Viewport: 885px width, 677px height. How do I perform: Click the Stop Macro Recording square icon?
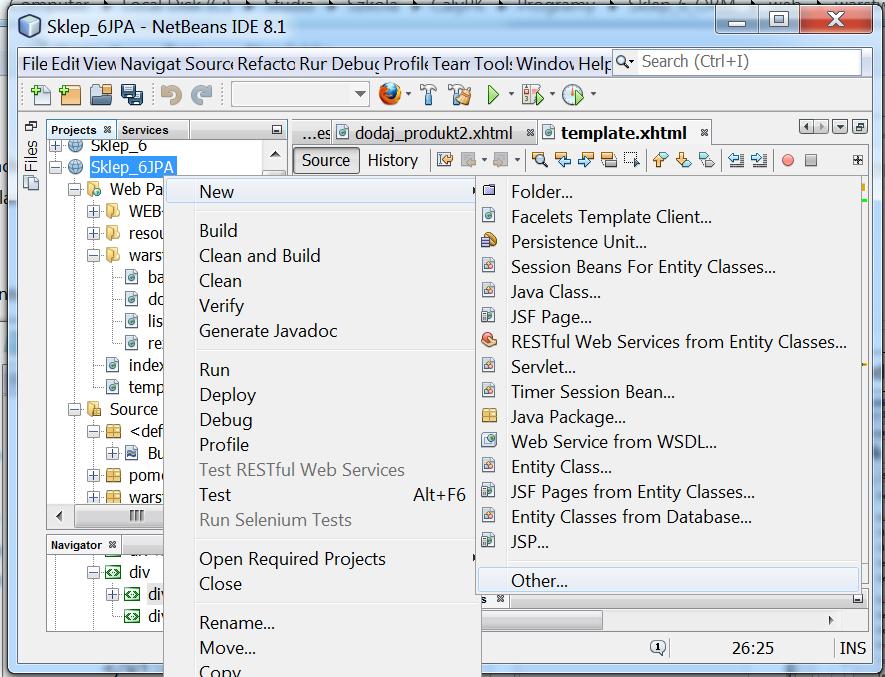pos(811,160)
